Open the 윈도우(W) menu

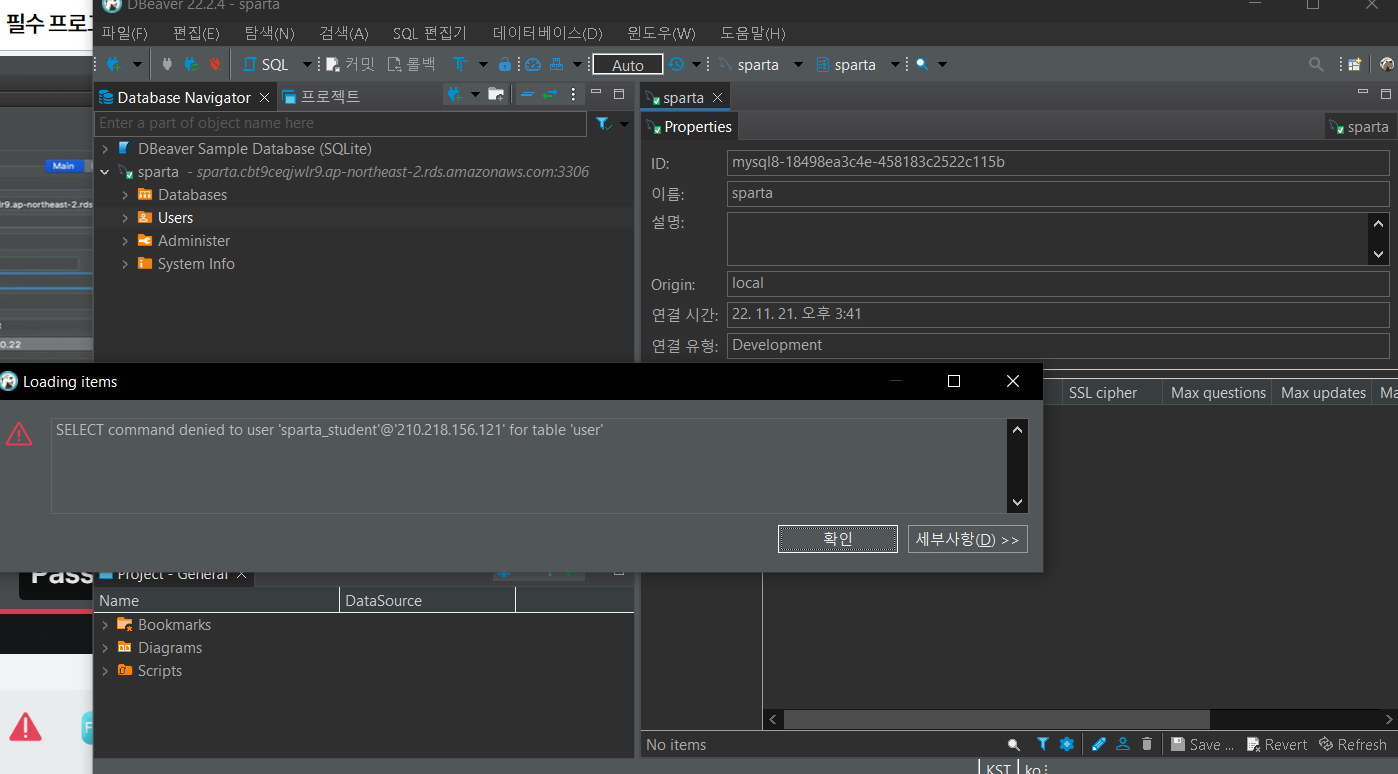661,33
